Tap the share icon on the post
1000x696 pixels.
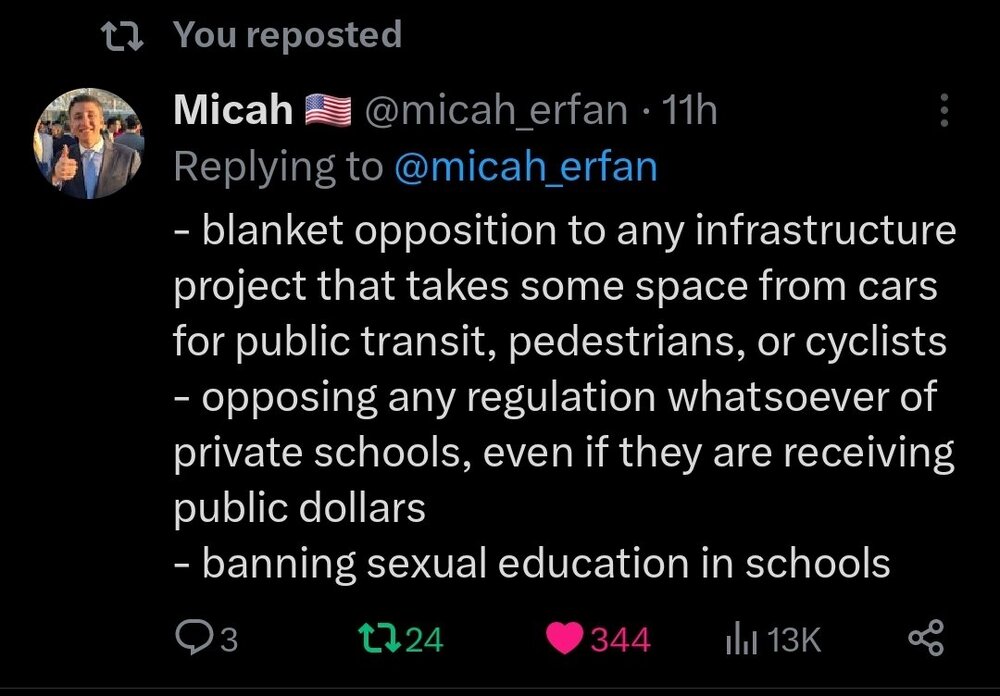[x=924, y=637]
